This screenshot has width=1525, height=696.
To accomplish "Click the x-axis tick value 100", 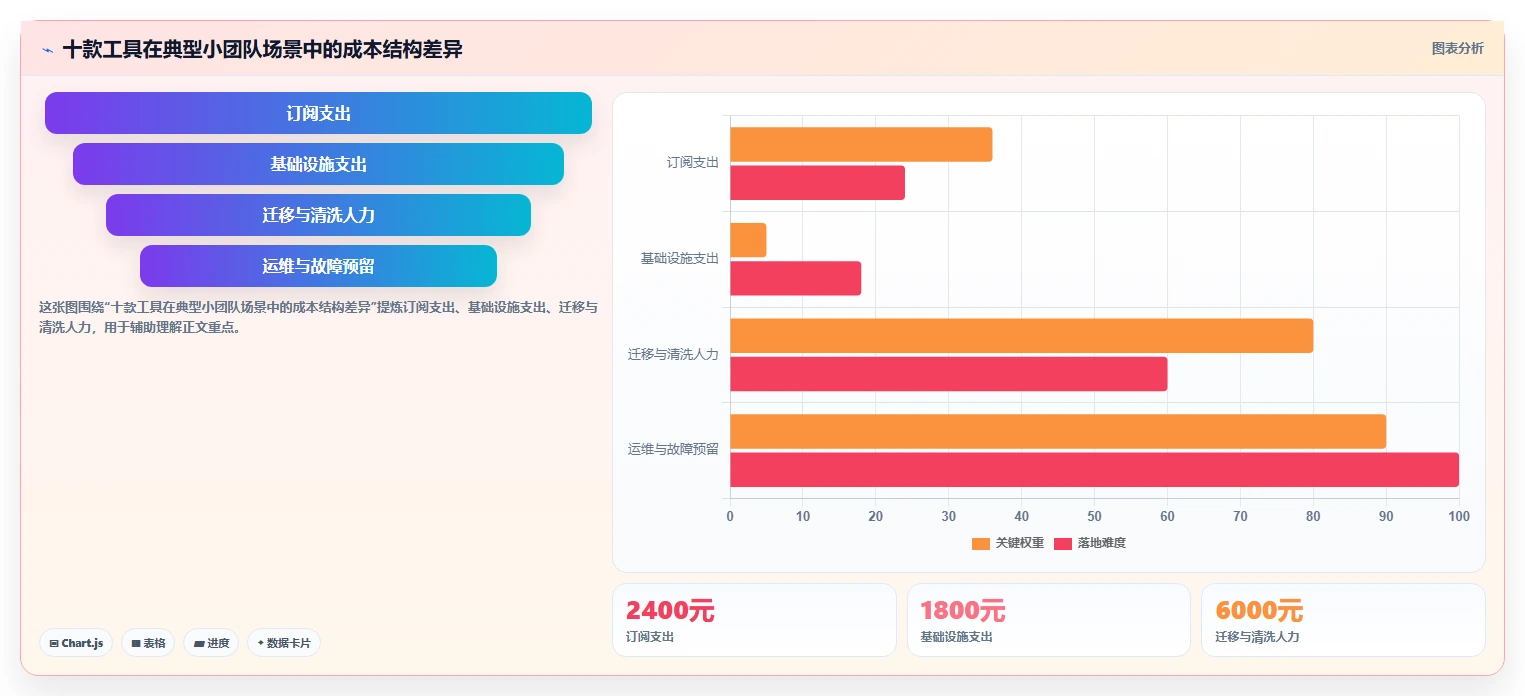I will [1459, 516].
